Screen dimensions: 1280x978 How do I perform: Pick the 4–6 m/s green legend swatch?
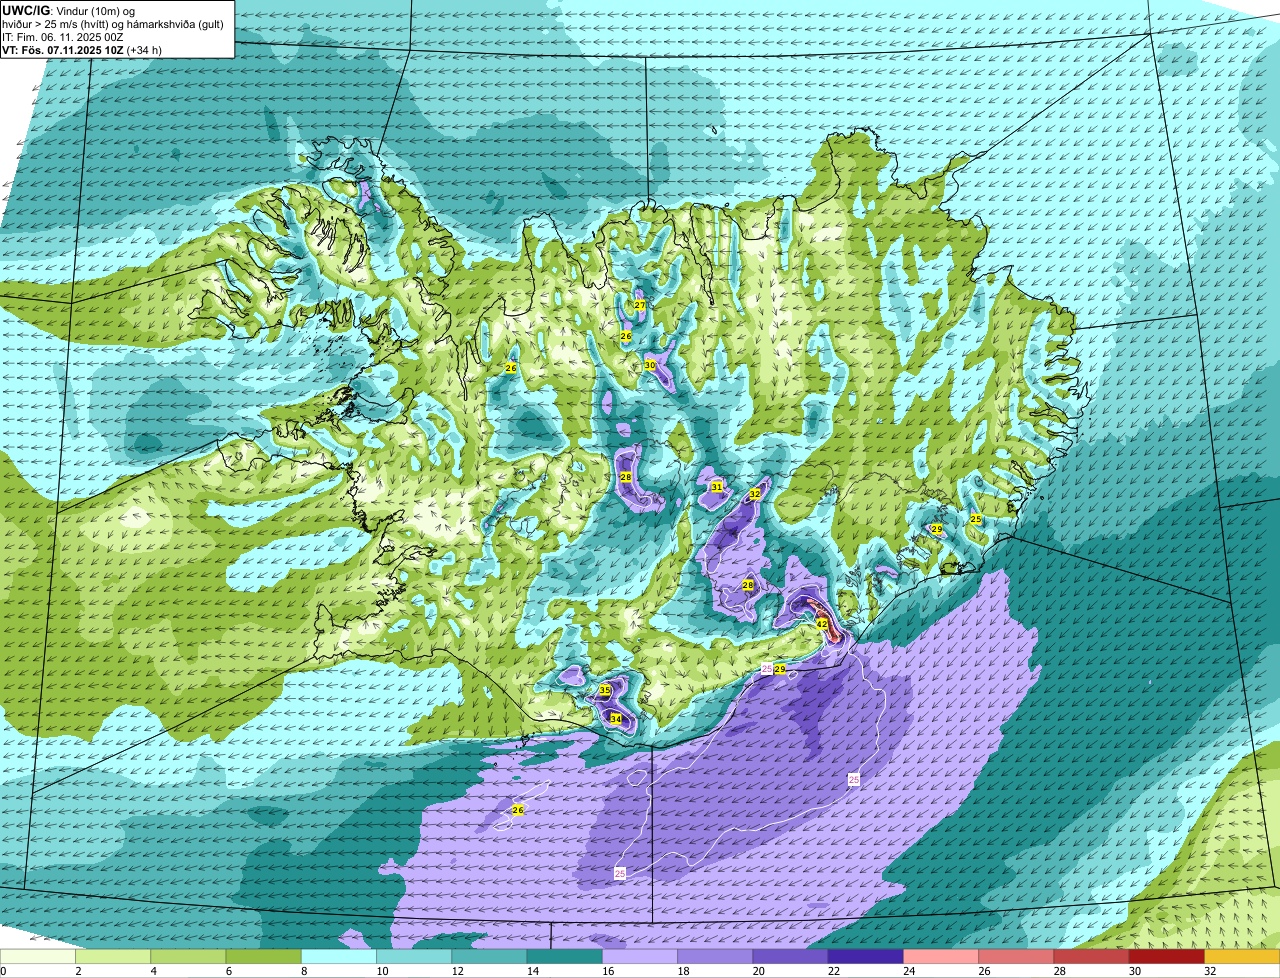click(x=188, y=957)
